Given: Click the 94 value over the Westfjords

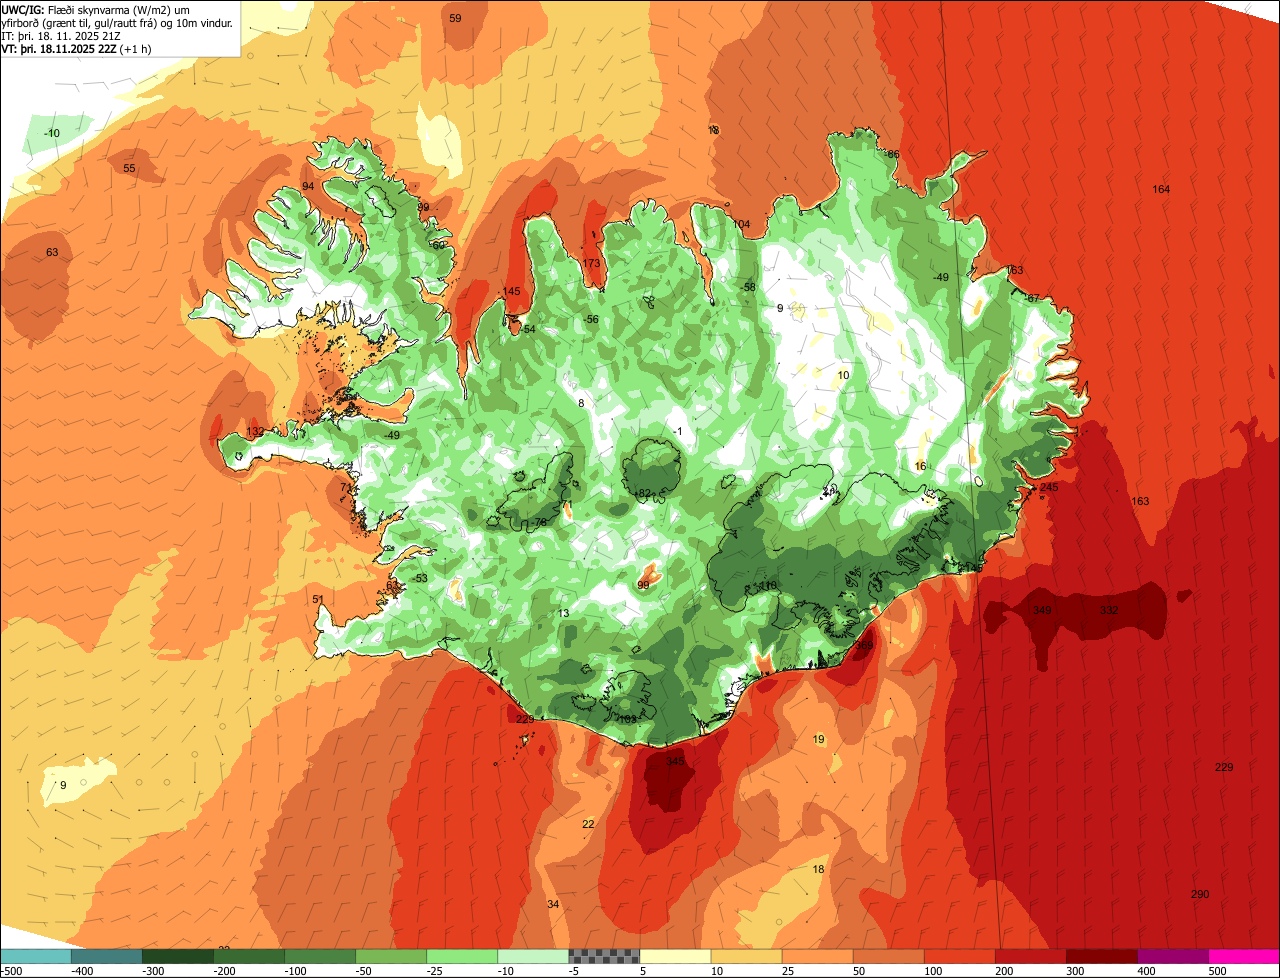Looking at the screenshot, I should click(308, 187).
